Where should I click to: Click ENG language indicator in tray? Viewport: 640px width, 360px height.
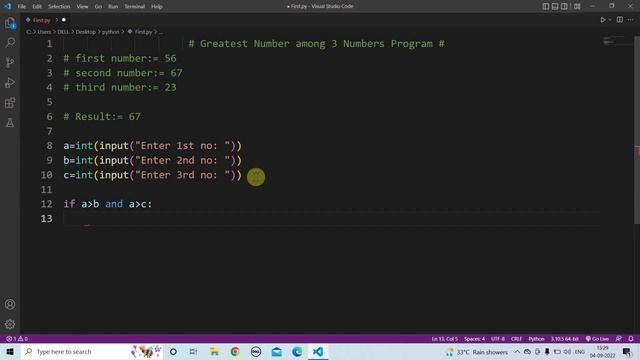[580, 352]
